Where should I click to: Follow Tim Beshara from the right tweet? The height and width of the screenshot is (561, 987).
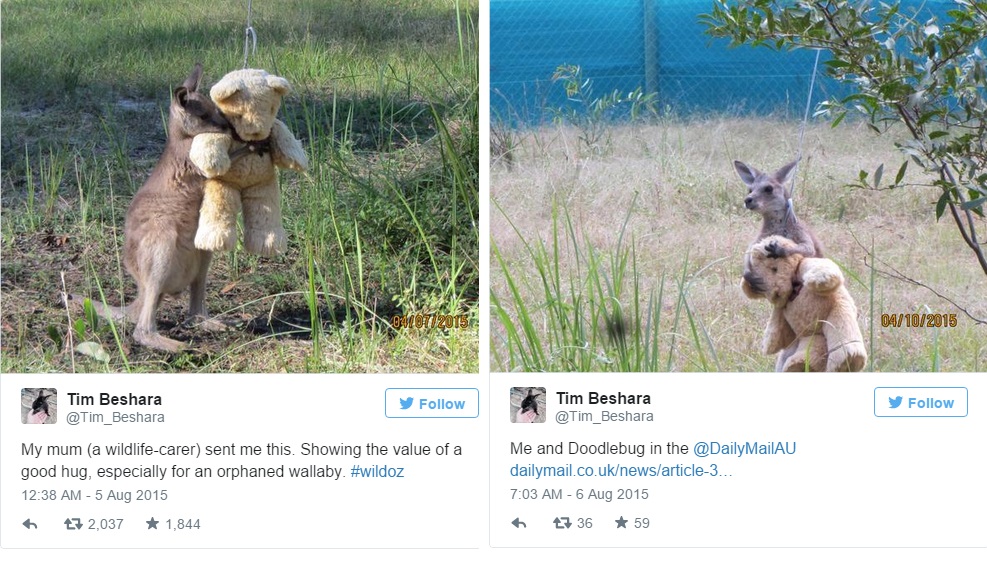point(920,402)
